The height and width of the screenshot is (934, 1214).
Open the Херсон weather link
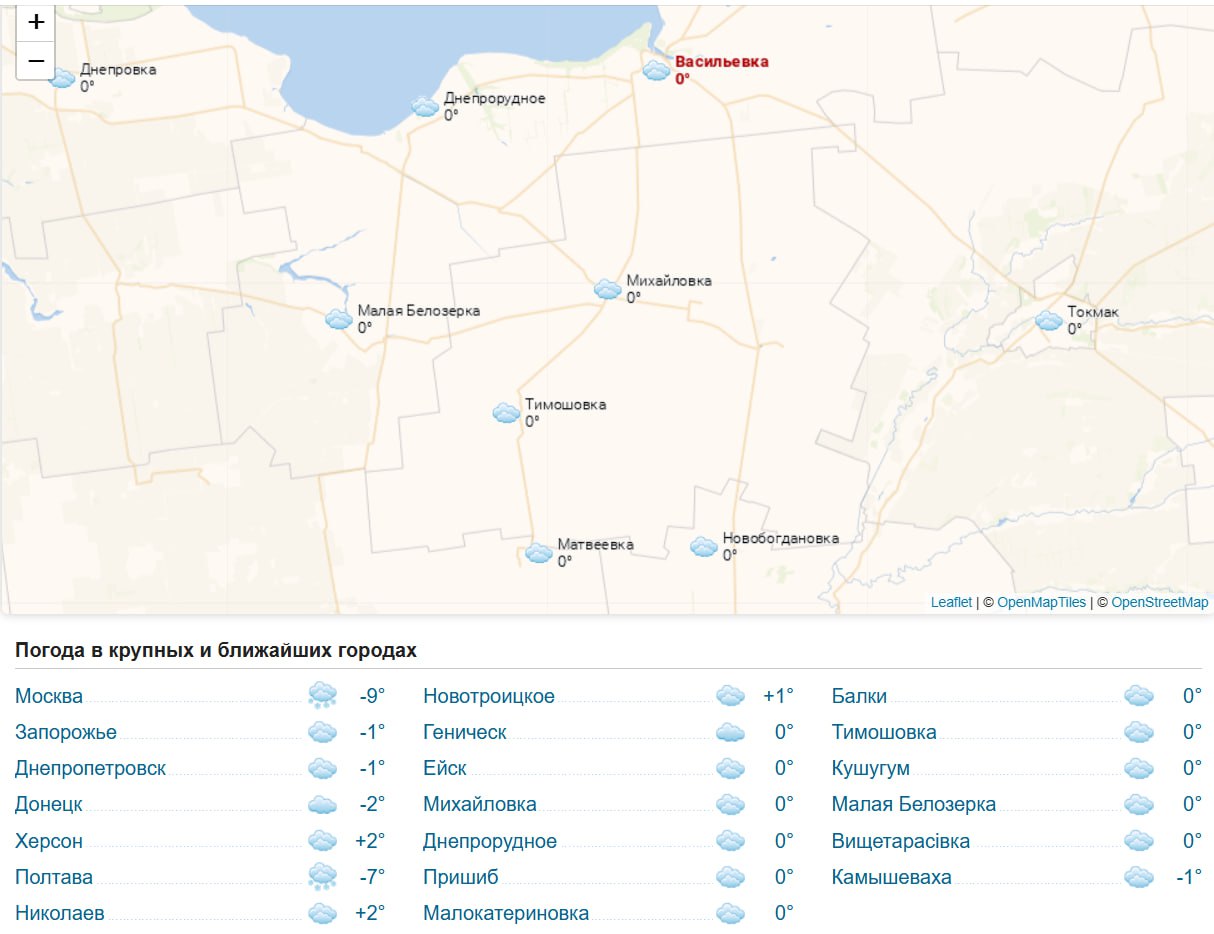[49, 841]
